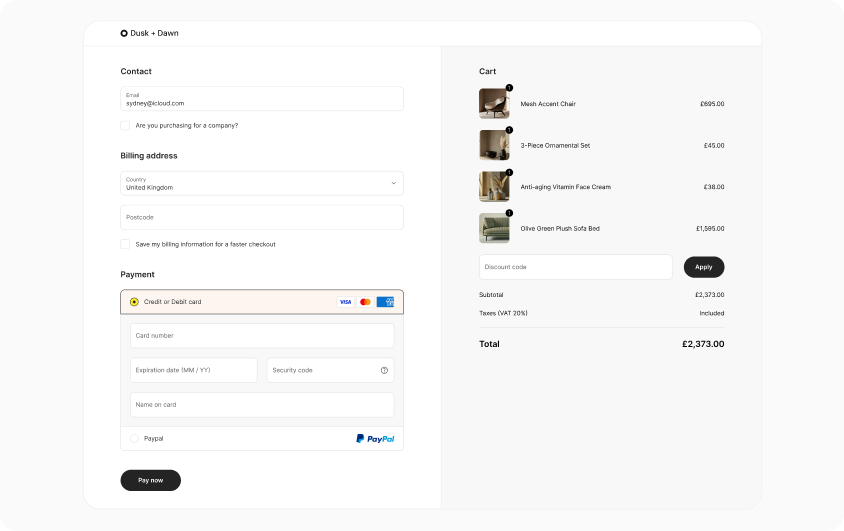Click the Total label

pos(489,344)
